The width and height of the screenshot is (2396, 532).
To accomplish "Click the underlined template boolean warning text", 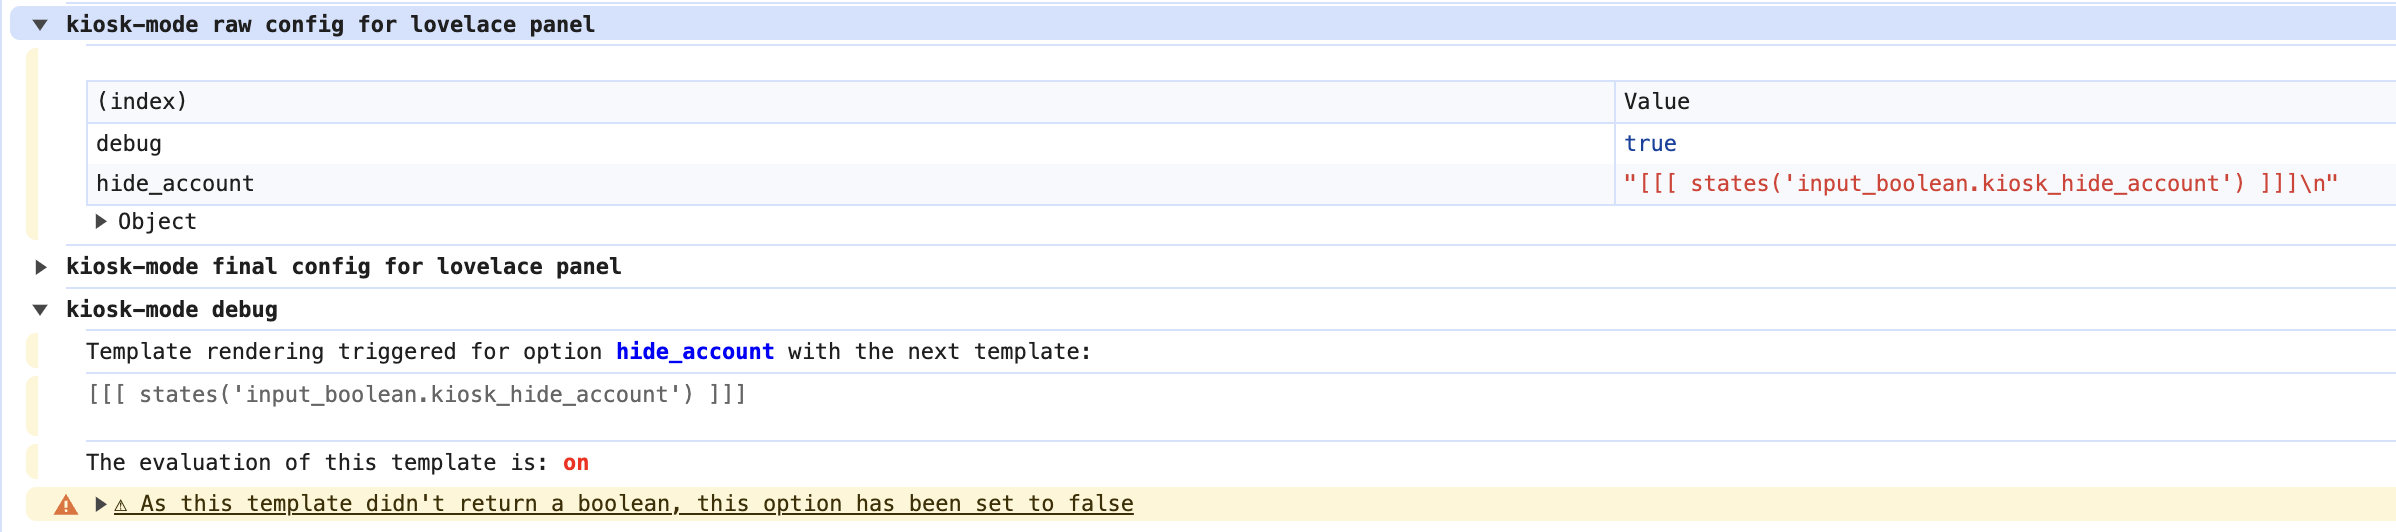I will [x=636, y=504].
